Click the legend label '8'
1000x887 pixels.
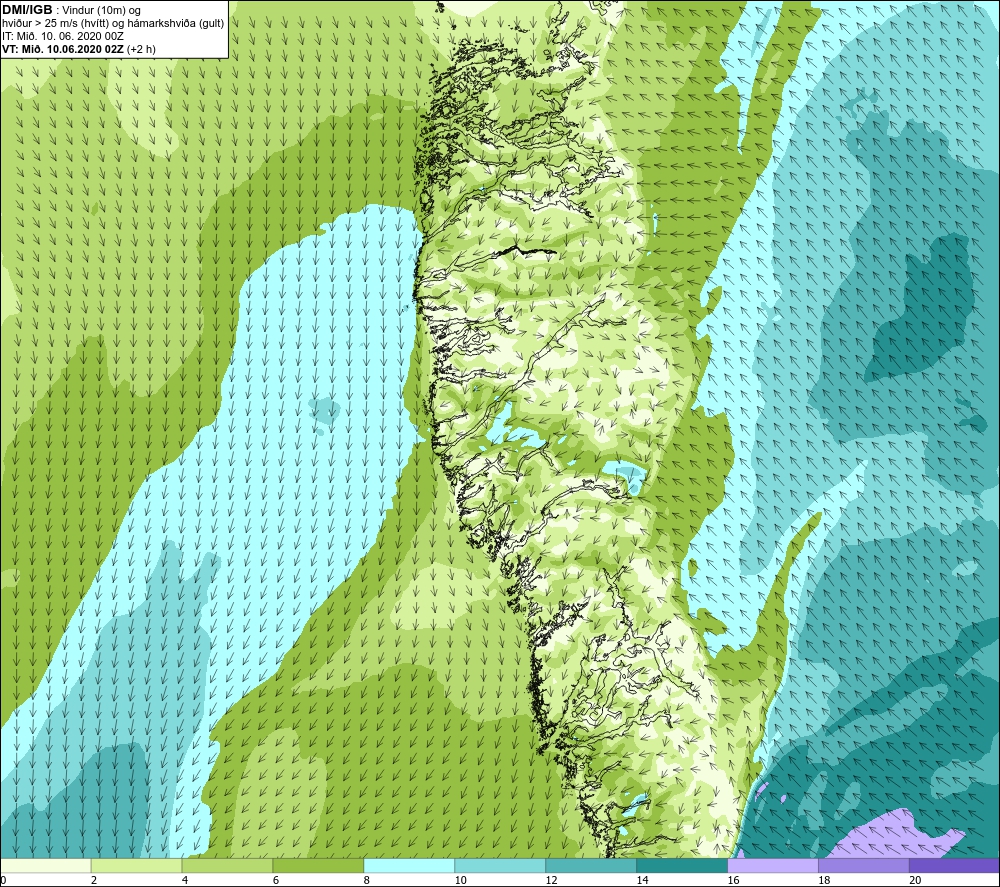coord(367,880)
